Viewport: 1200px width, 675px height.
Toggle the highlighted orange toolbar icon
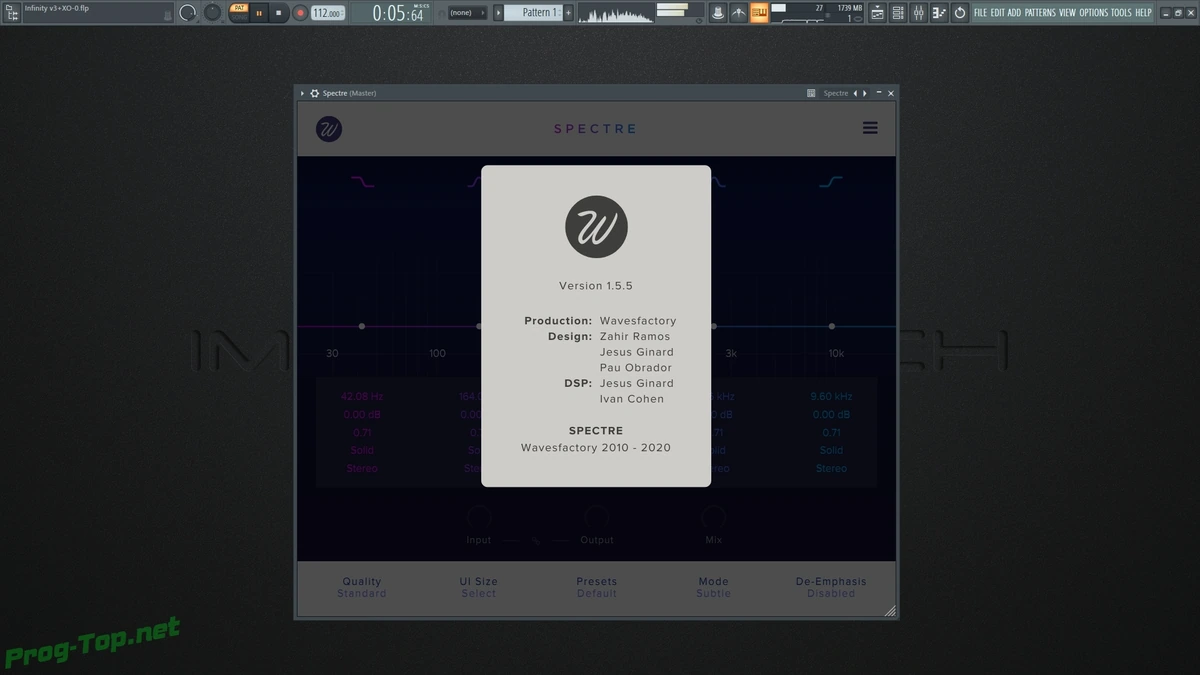[x=759, y=13]
